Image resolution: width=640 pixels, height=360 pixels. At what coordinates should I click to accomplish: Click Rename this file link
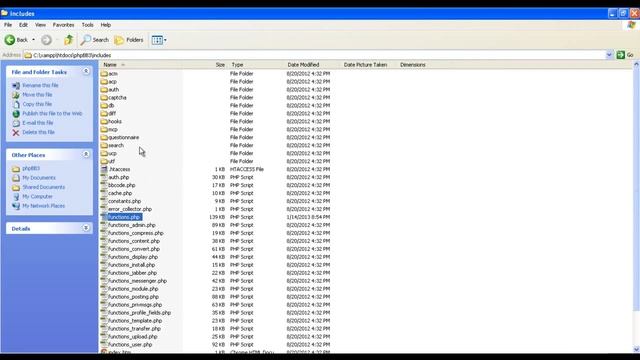tap(40, 85)
